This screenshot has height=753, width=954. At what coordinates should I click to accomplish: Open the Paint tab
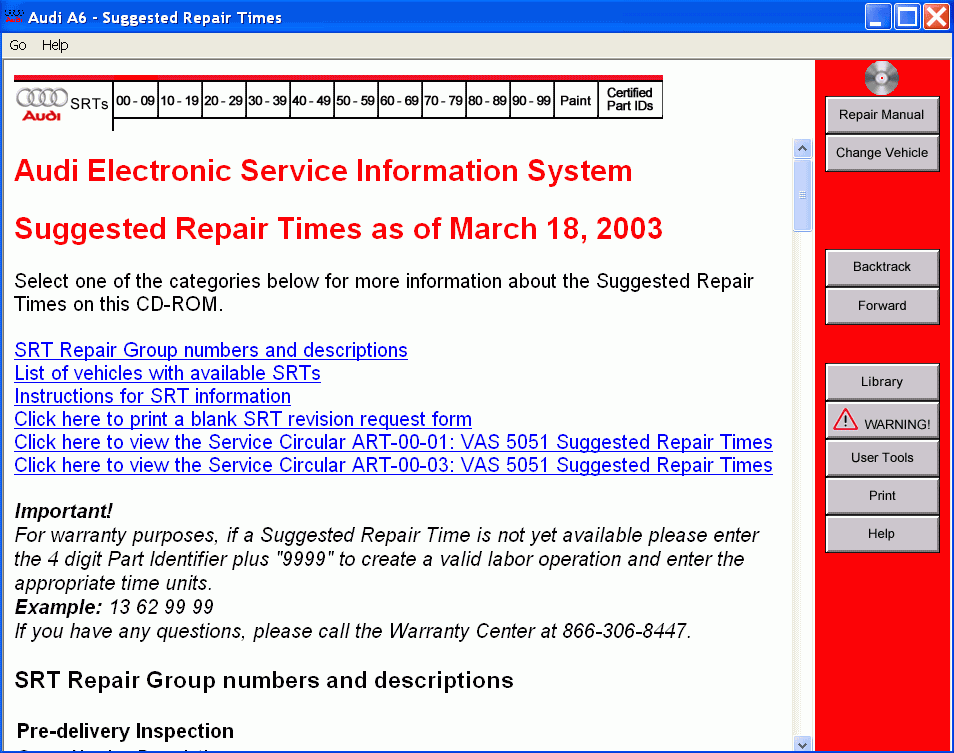(576, 100)
